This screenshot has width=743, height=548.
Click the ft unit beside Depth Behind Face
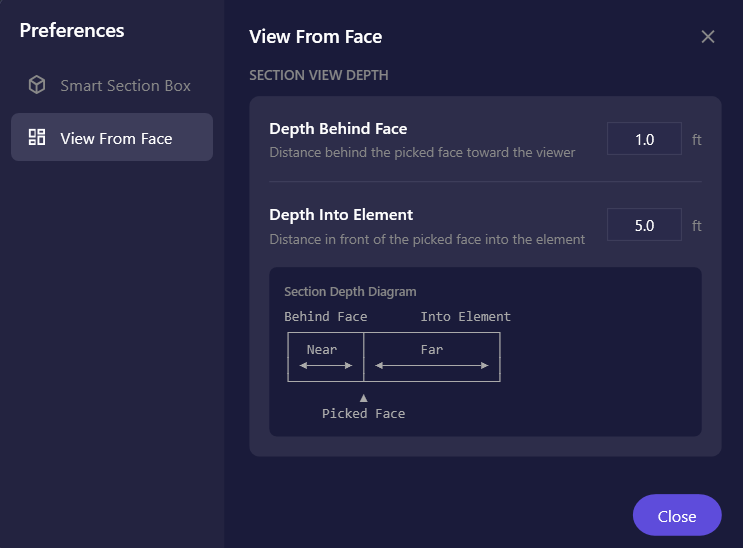point(697,139)
